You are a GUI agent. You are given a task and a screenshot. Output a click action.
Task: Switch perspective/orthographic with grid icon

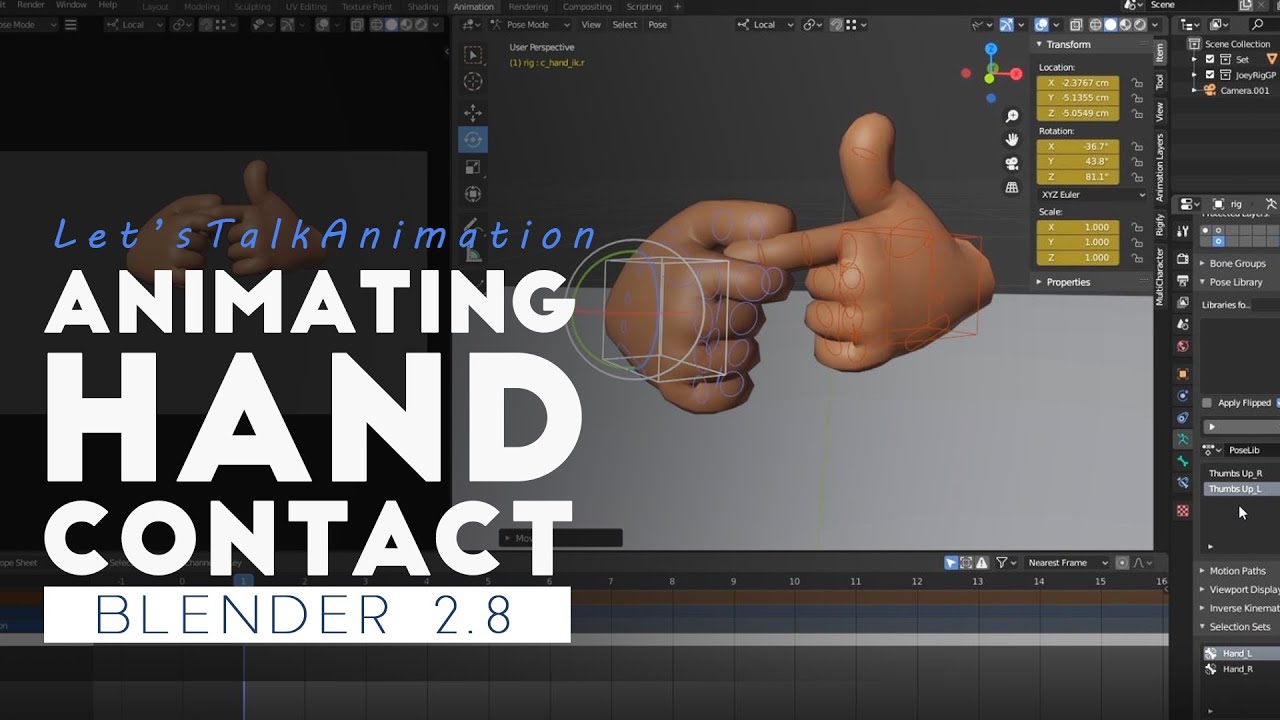click(x=1012, y=187)
